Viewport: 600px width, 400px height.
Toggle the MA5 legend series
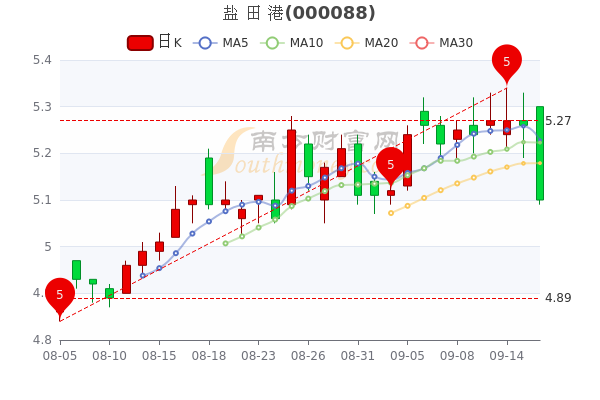(221, 43)
